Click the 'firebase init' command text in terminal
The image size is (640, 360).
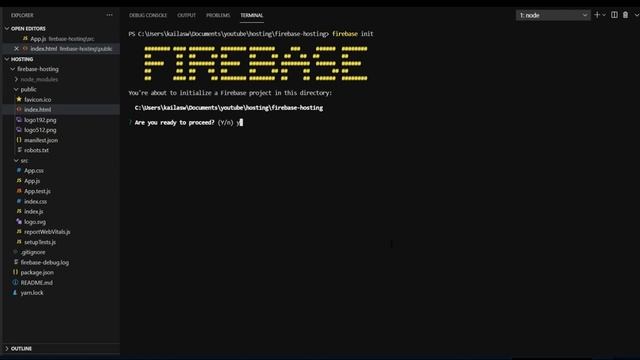click(x=353, y=34)
